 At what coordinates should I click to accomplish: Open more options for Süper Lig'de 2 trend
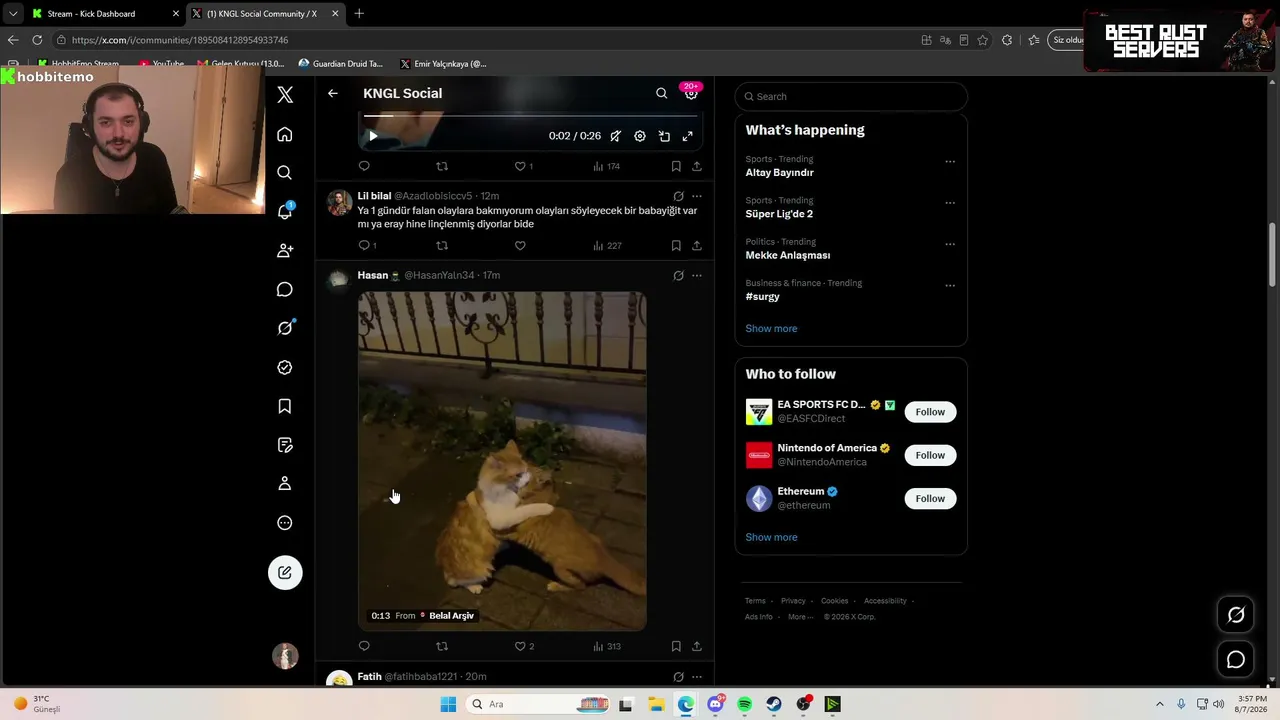[x=950, y=202]
